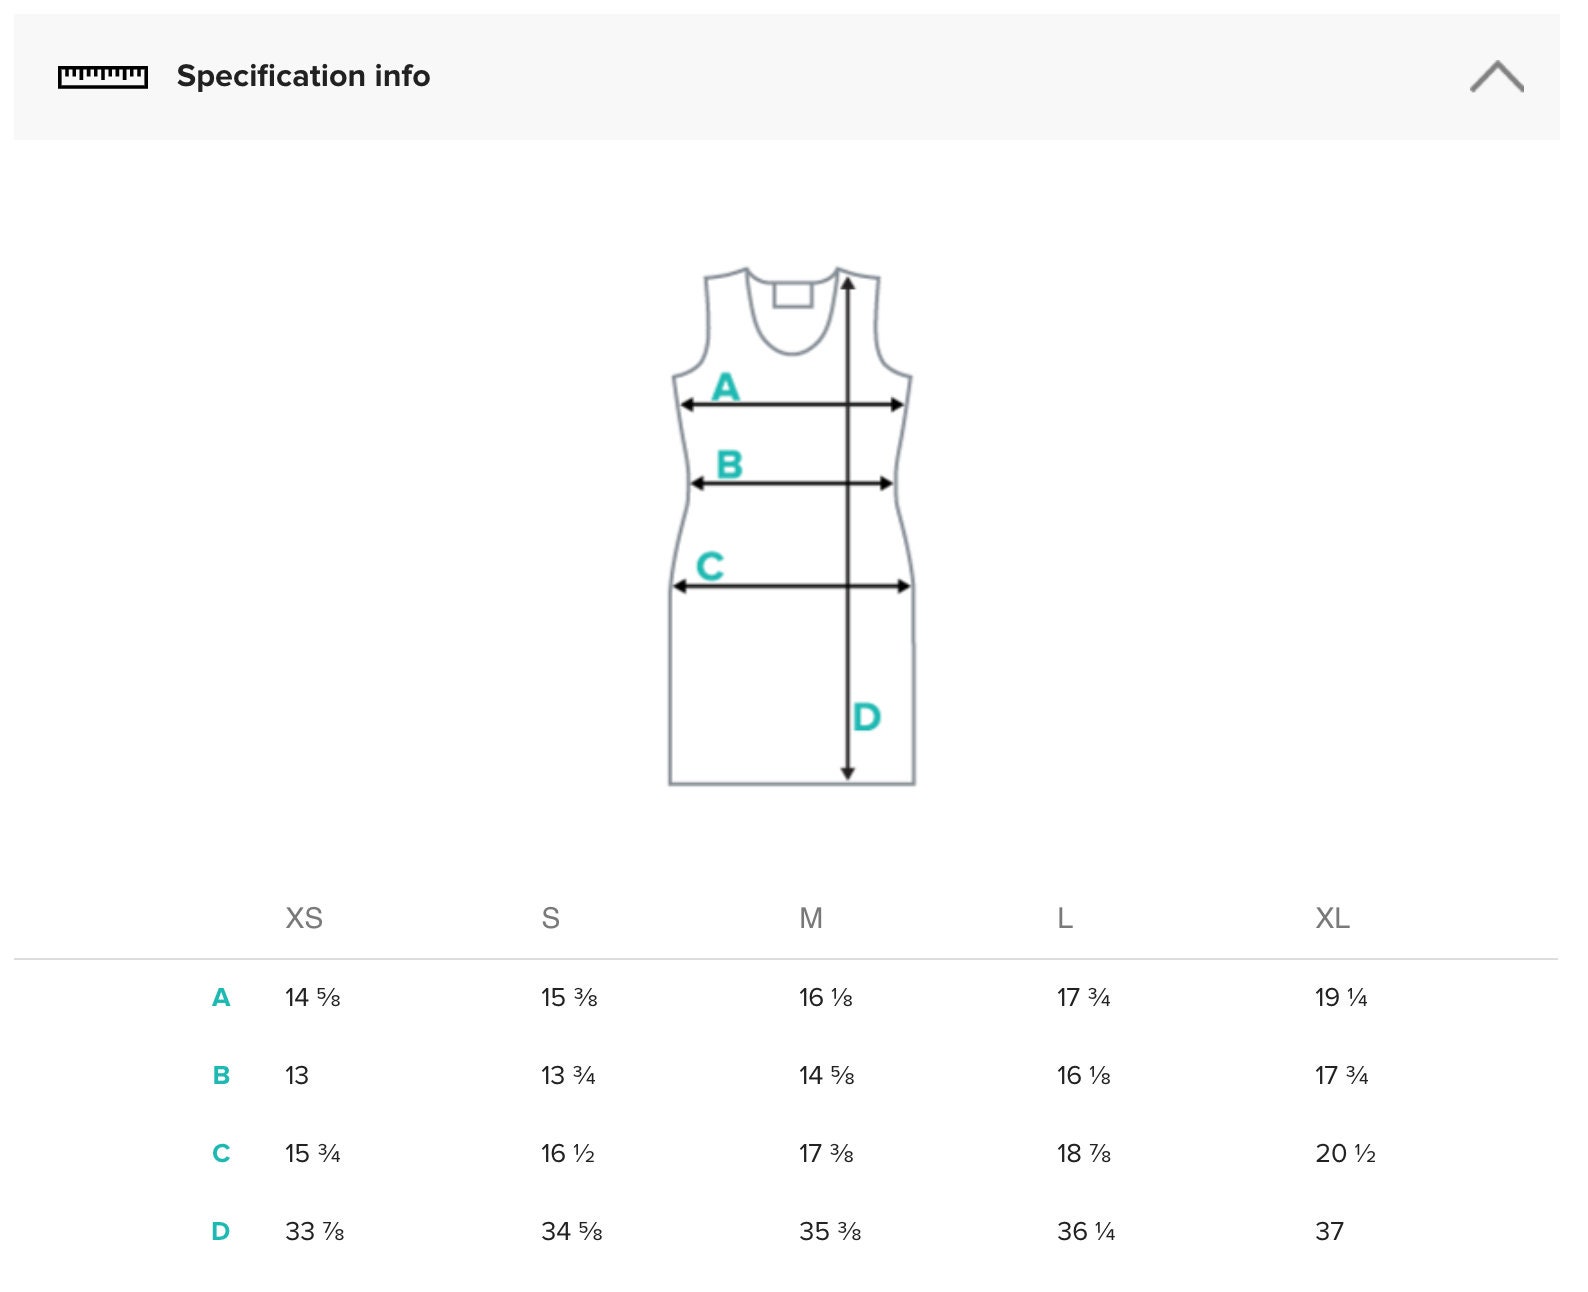1588x1292 pixels.
Task: Click the teal letter C on the dress diagram
Action: pyautogui.click(x=710, y=566)
